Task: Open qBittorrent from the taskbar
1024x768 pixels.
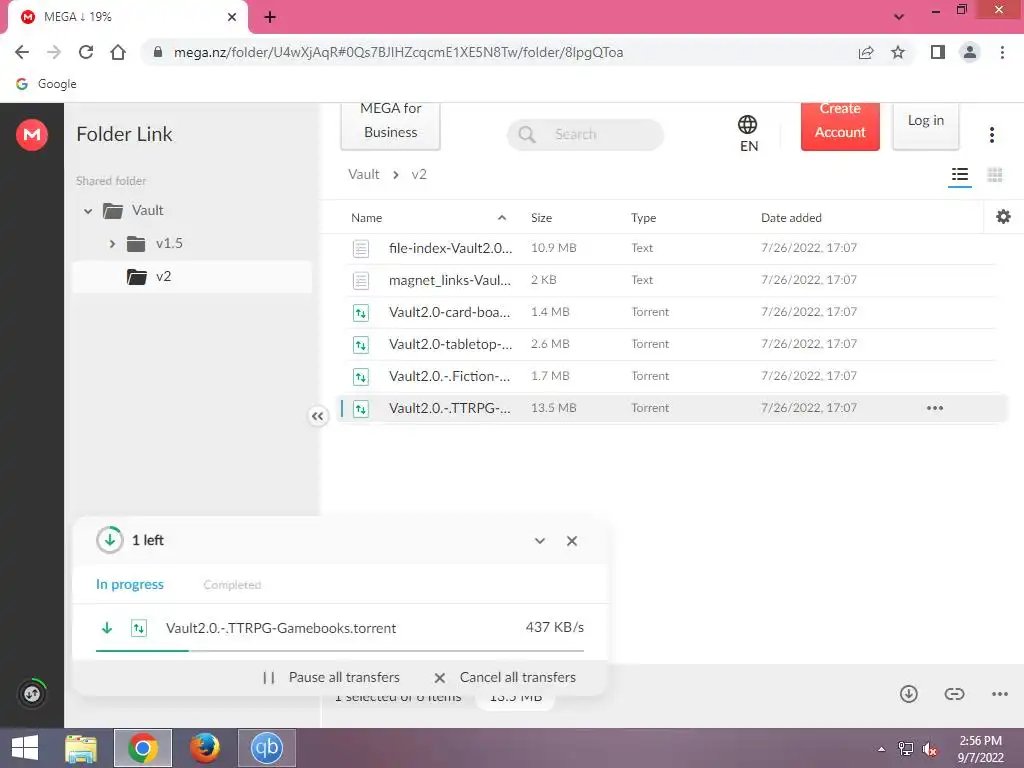Action: pos(266,748)
